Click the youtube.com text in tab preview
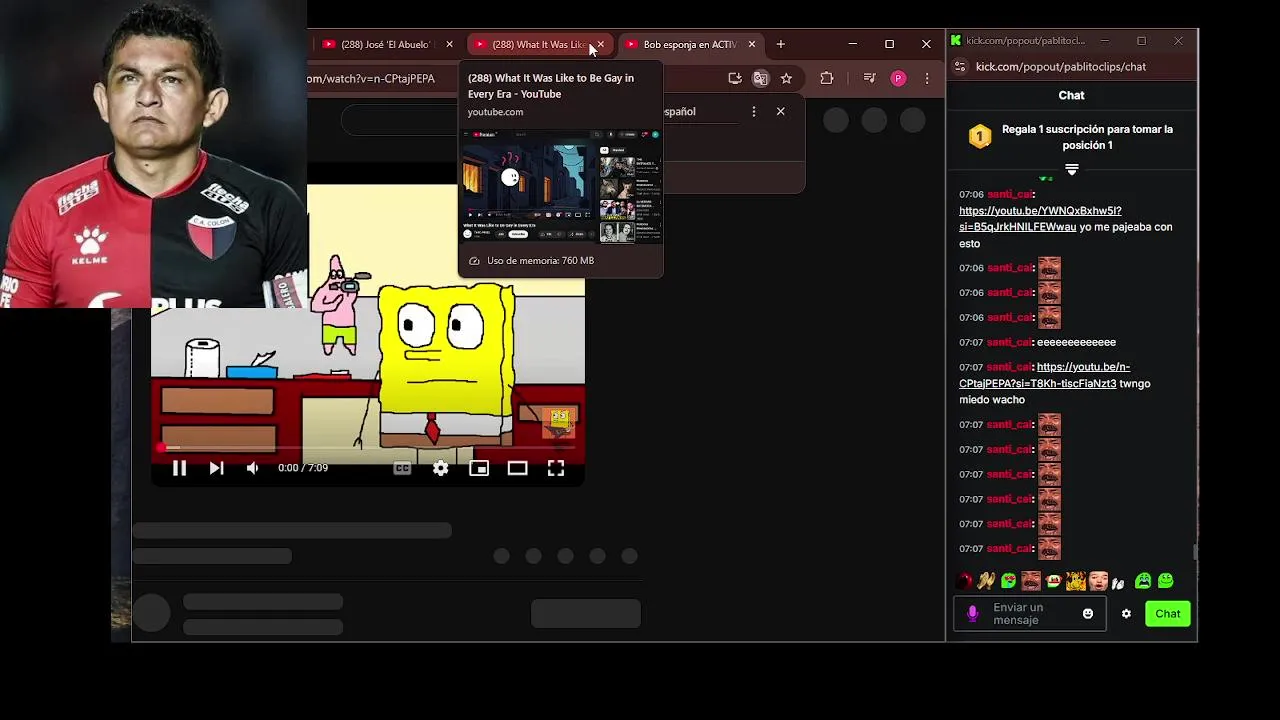The width and height of the screenshot is (1280, 720). click(495, 112)
